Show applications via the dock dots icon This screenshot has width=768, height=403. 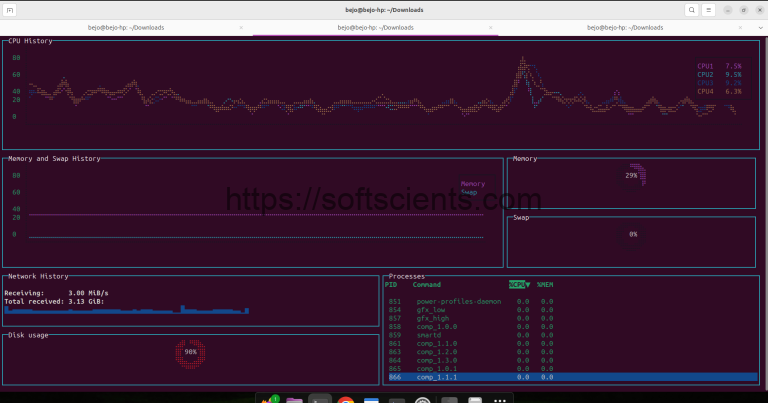(x=499, y=400)
